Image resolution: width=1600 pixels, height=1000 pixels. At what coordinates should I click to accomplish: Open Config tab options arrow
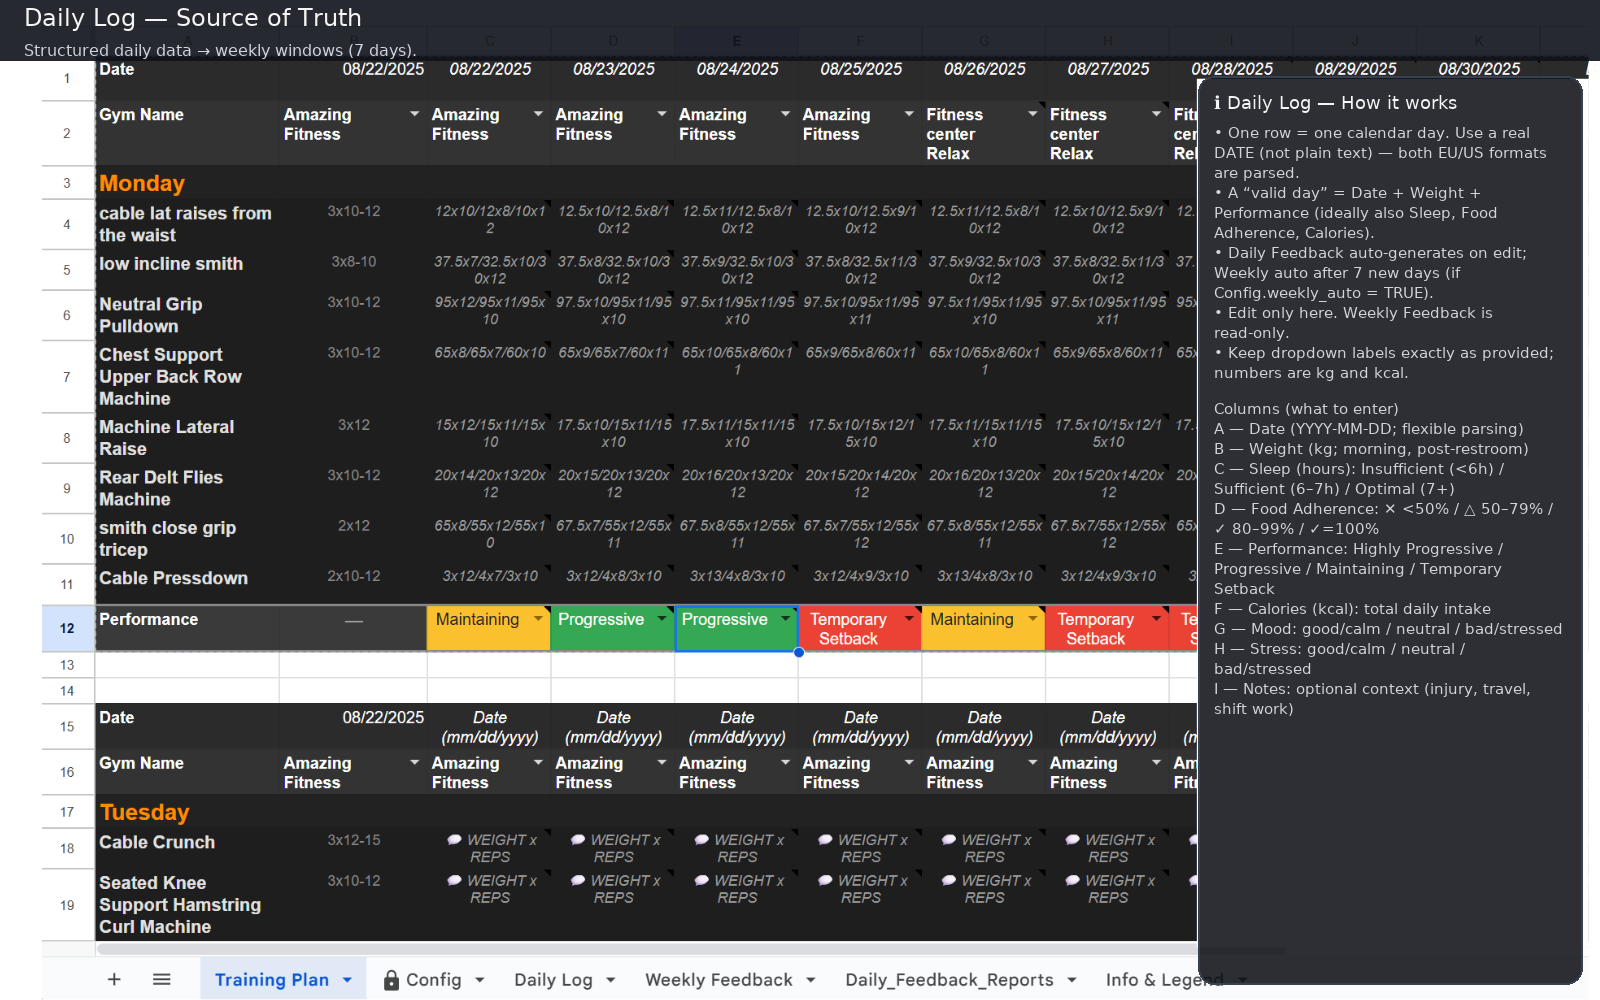point(480,980)
